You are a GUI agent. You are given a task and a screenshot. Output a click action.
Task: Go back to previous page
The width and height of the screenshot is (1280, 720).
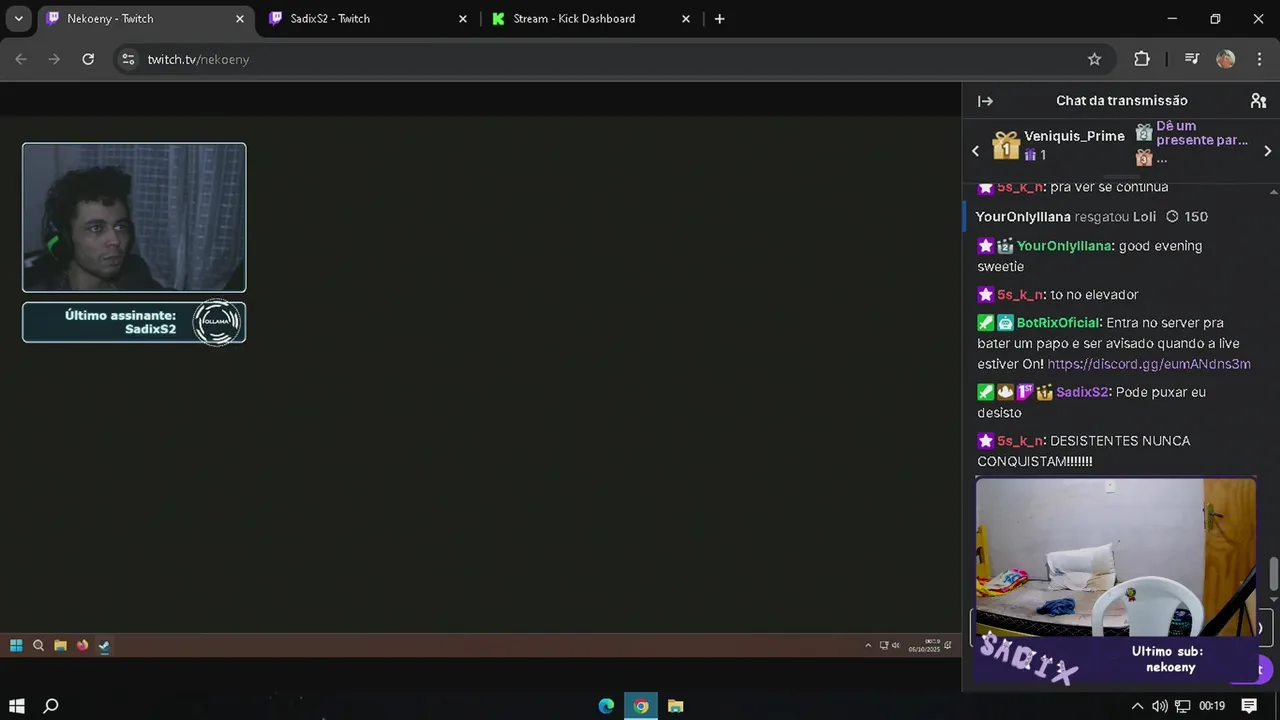click(21, 59)
